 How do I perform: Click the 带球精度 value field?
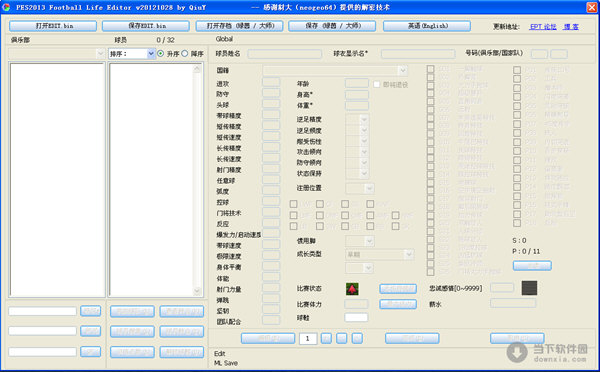pyautogui.click(x=271, y=115)
